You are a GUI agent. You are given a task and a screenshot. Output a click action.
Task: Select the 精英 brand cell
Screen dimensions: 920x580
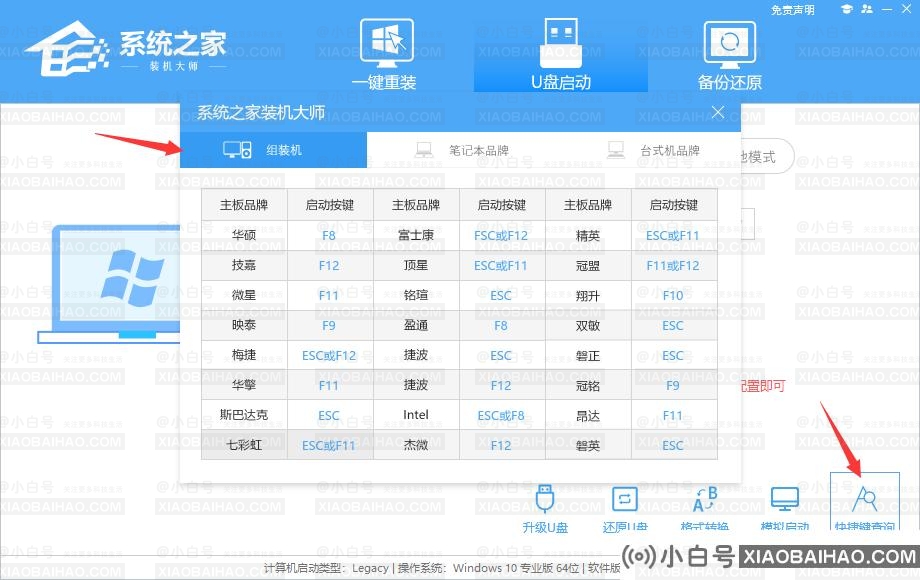(588, 235)
